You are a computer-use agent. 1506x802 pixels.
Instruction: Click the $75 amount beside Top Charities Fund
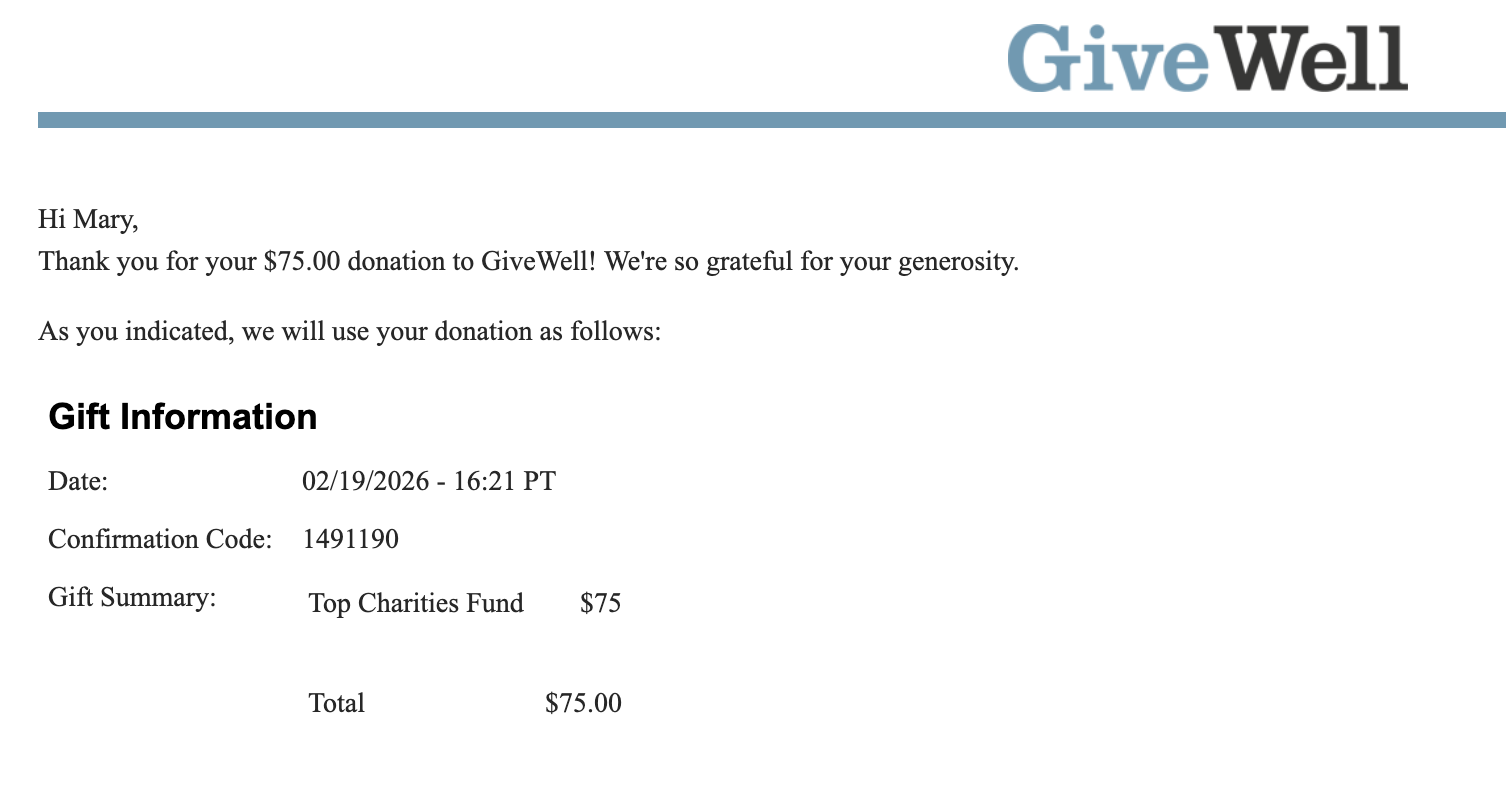click(x=600, y=604)
